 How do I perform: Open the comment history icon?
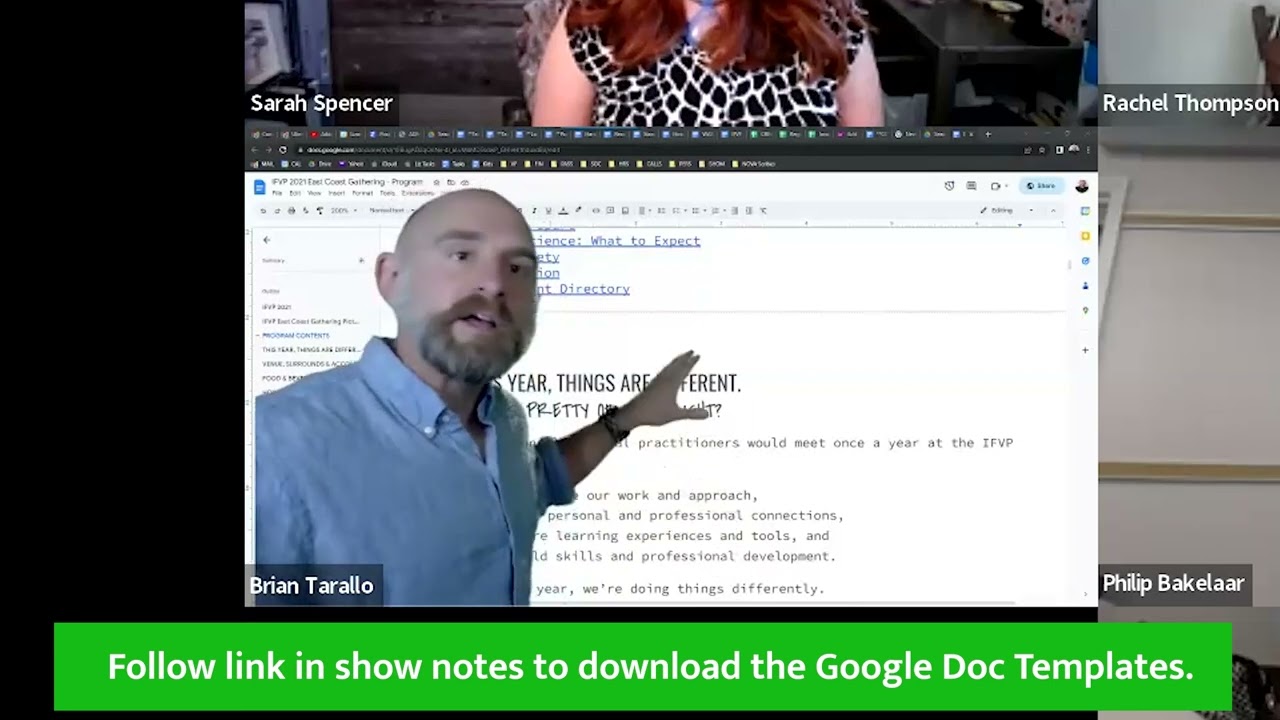[971, 186]
